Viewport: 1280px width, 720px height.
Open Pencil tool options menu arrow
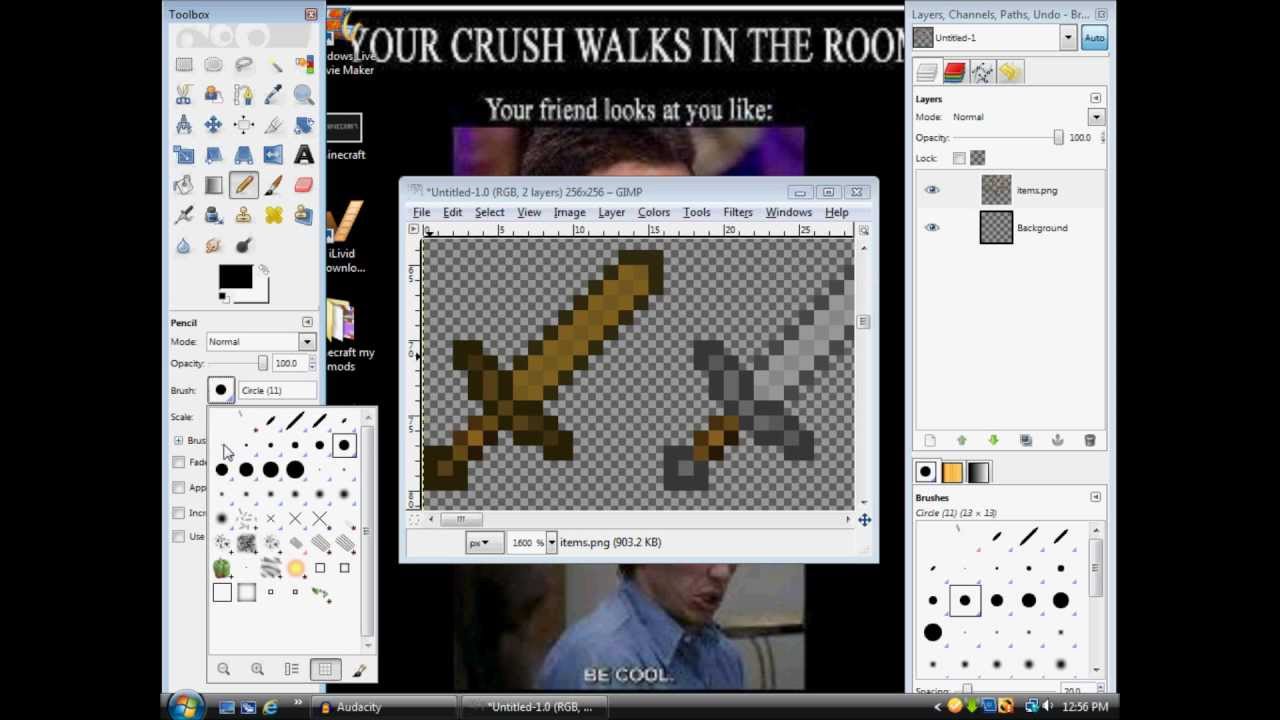click(307, 322)
